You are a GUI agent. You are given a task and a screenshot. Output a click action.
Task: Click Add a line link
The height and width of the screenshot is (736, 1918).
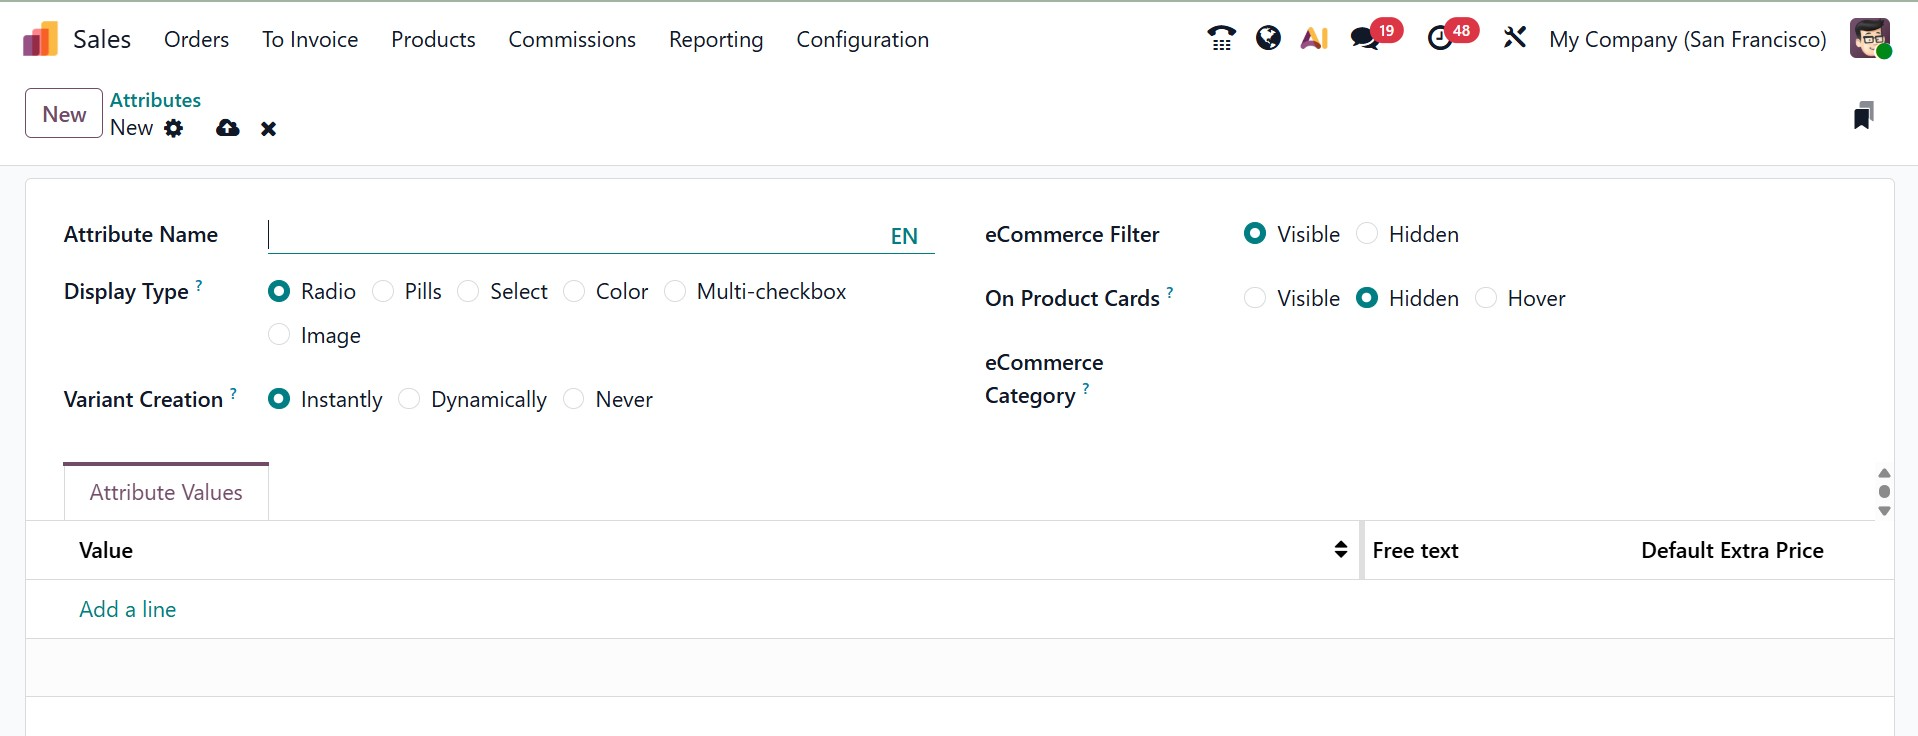(128, 609)
